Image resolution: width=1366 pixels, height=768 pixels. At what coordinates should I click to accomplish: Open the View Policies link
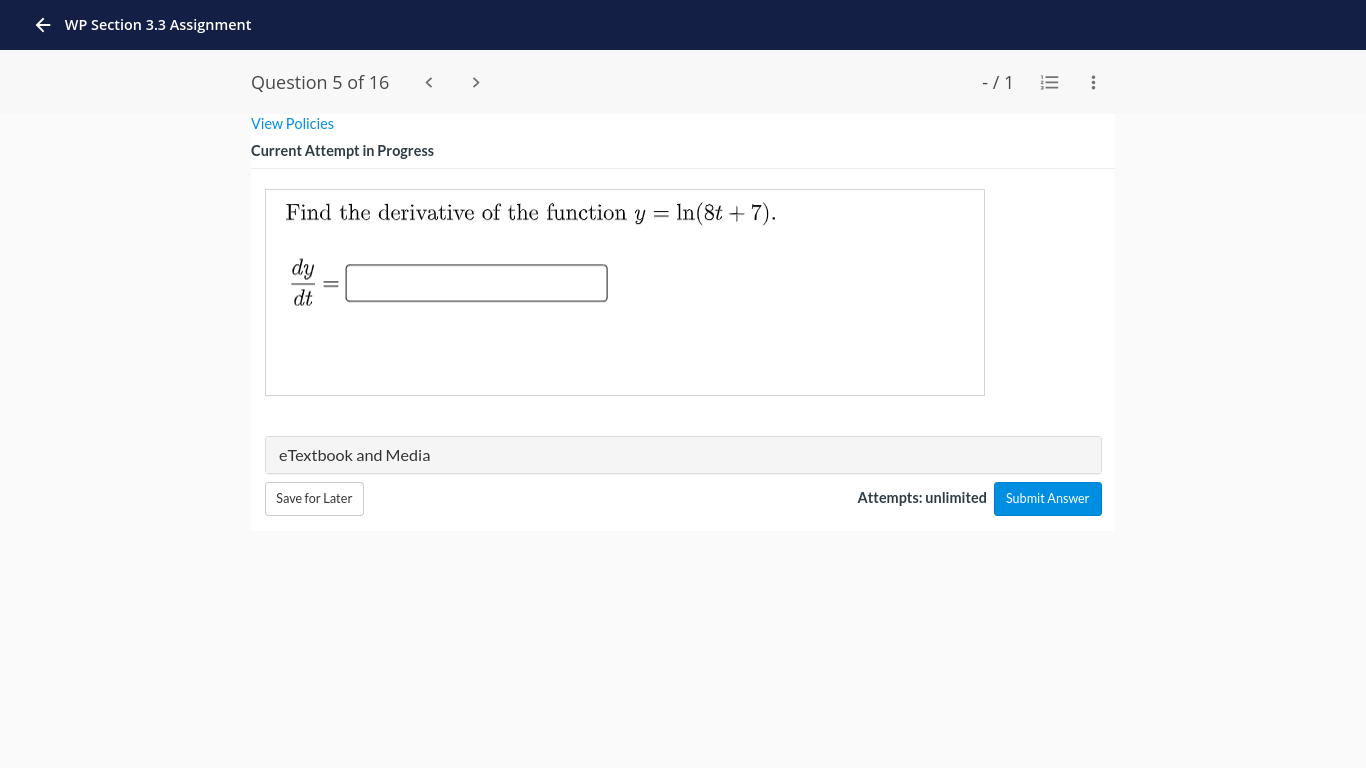click(292, 123)
